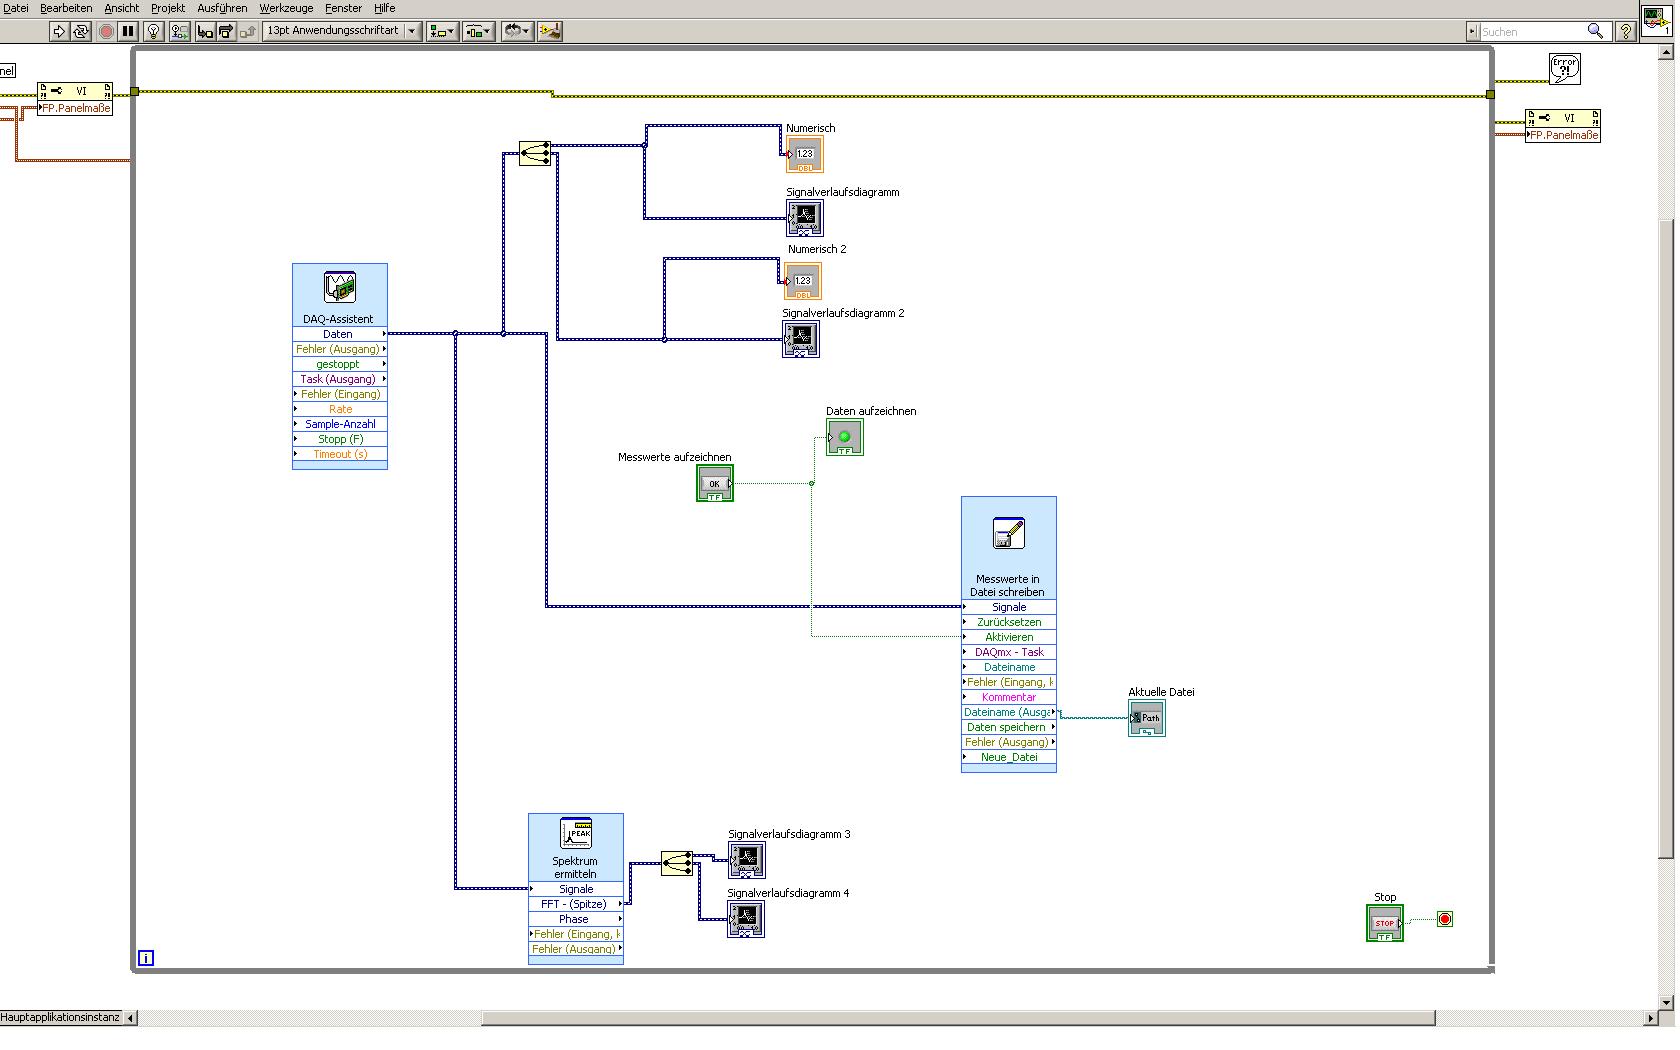The width and height of the screenshot is (1680, 1050).
Task: Click the horizontal scrollbar left arrow
Action: coord(131,1018)
